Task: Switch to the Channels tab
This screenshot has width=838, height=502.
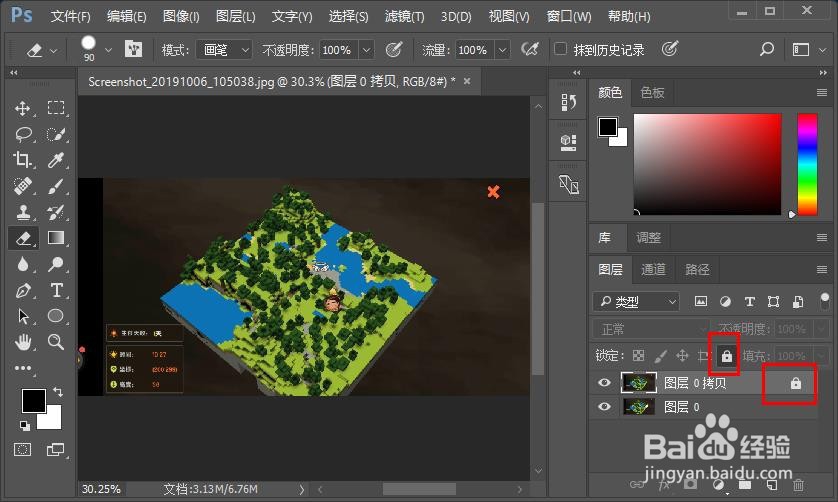Action: (x=653, y=269)
